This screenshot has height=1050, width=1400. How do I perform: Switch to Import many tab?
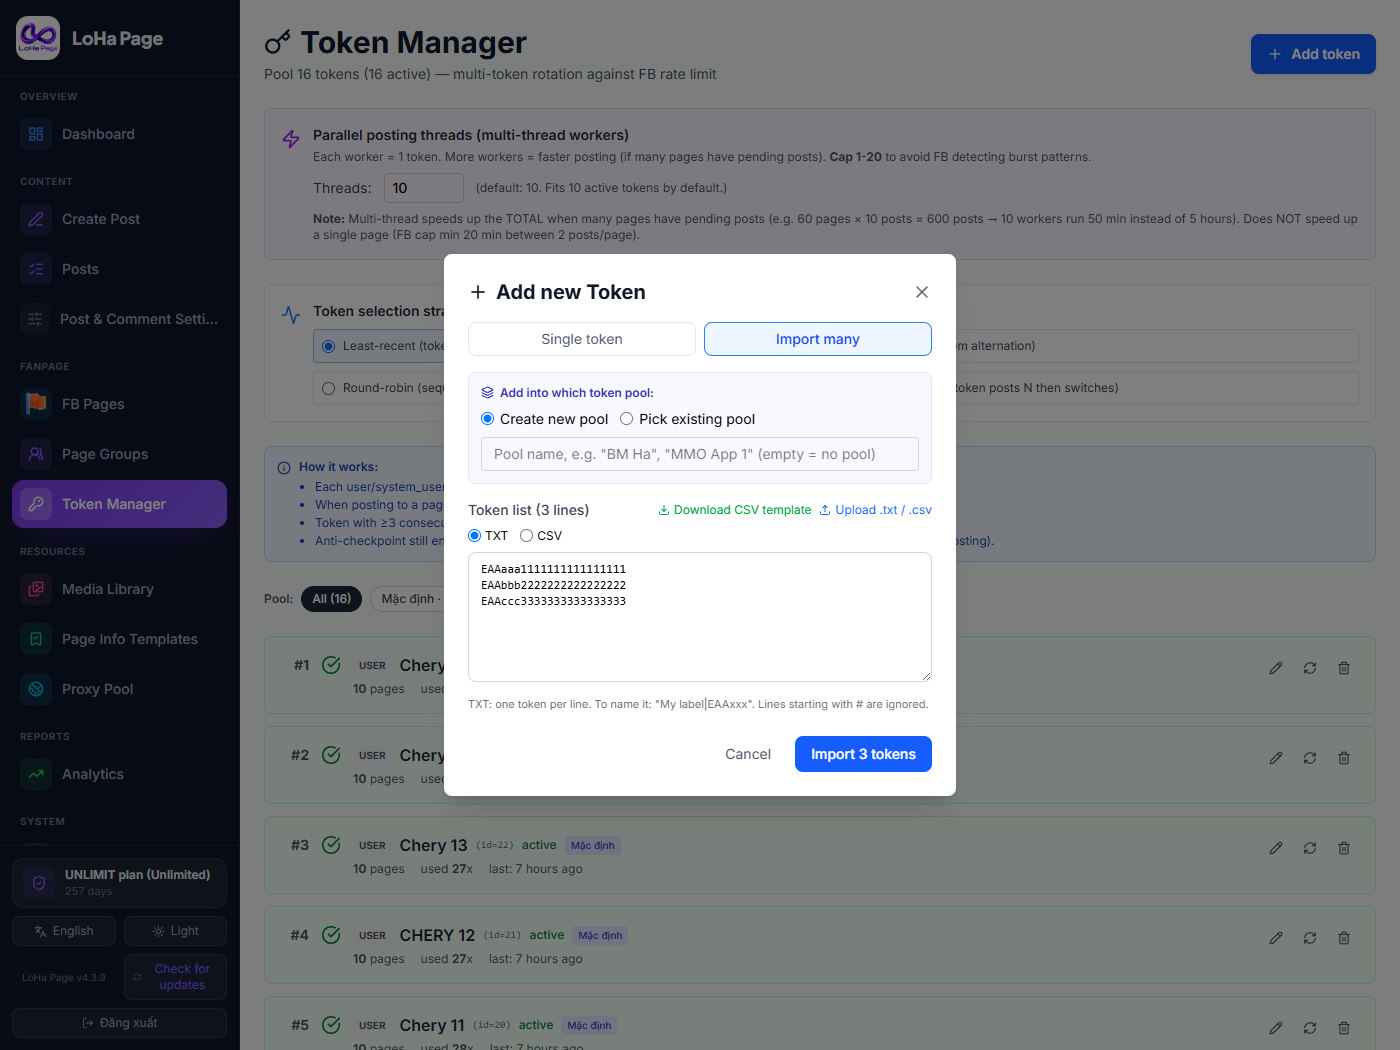pos(818,339)
